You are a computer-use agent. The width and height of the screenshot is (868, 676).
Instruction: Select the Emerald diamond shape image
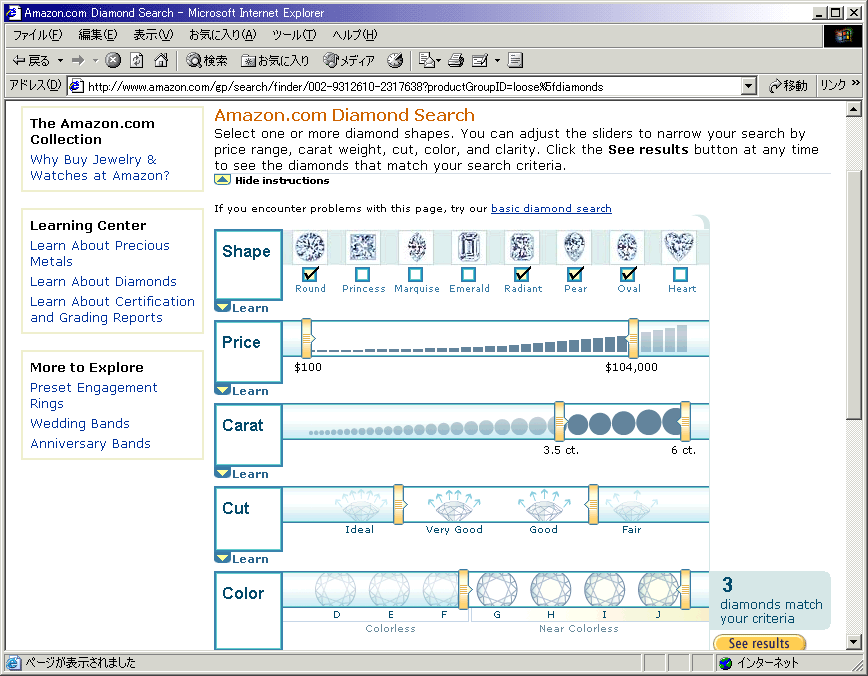(x=469, y=246)
